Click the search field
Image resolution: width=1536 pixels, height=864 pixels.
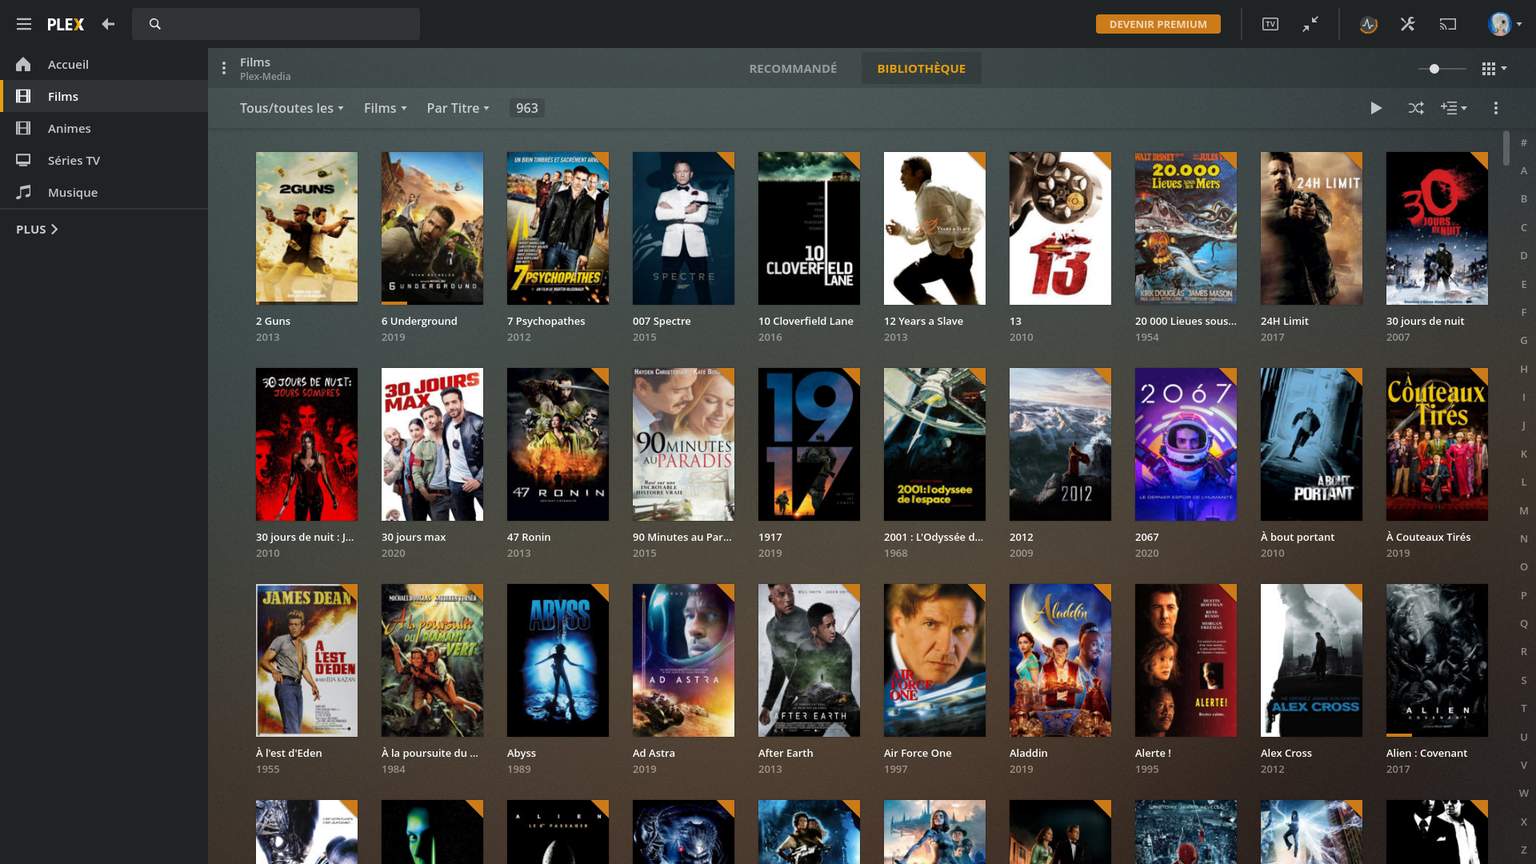pyautogui.click(x=276, y=24)
